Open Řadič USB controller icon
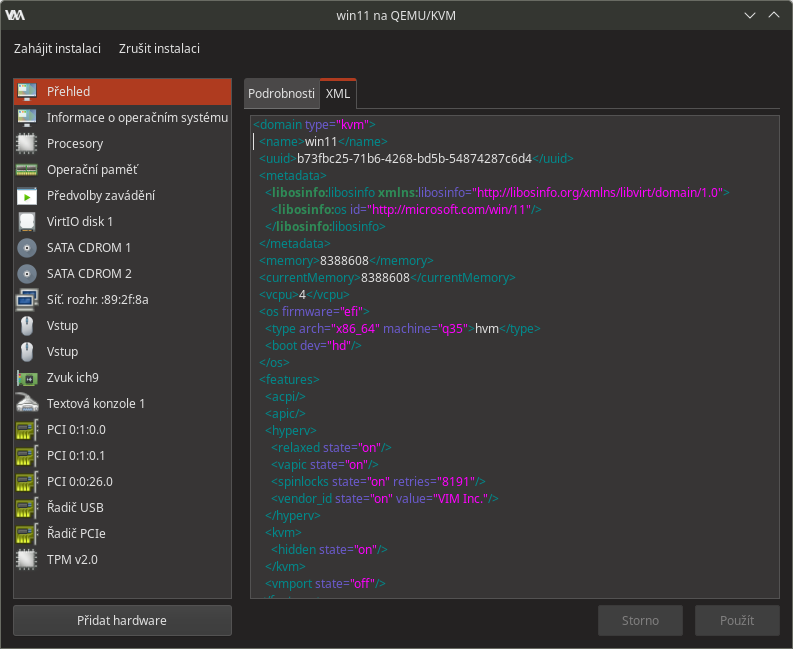Screen dimensions: 793x649 27,508
